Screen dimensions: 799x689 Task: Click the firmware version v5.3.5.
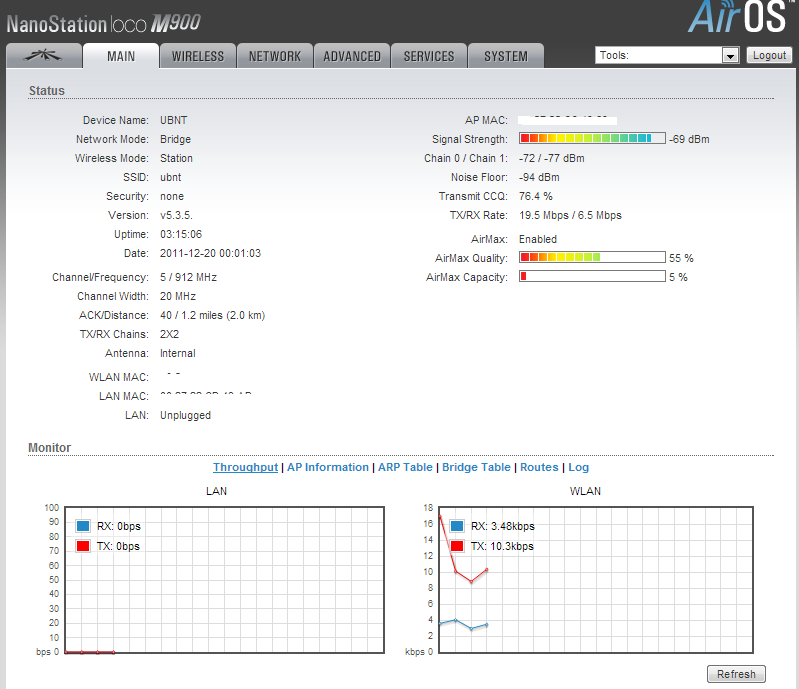176,215
